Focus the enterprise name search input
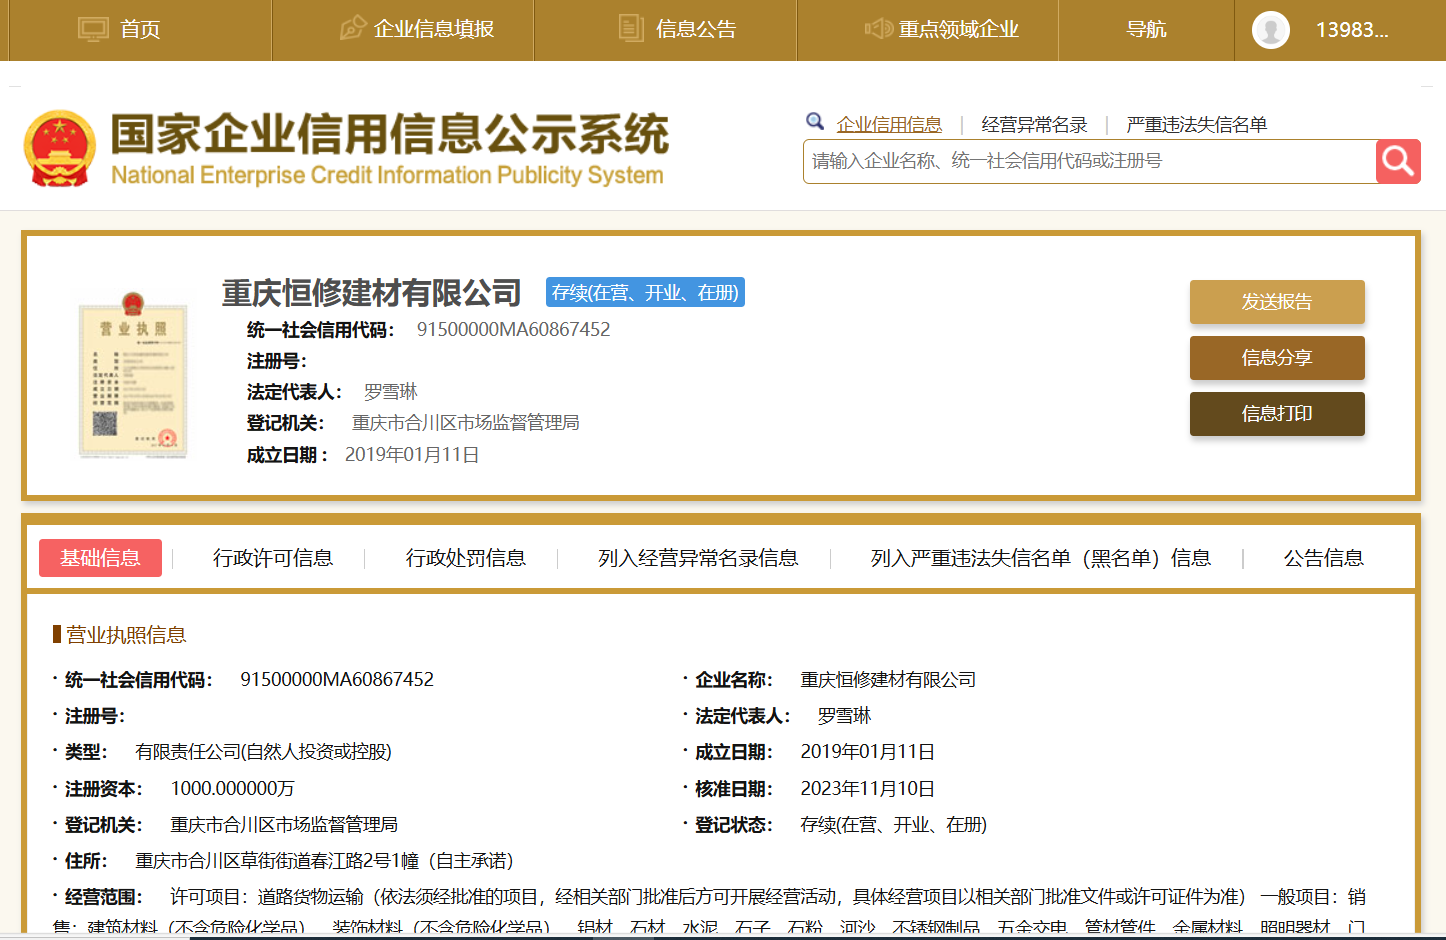Image resolution: width=1446 pixels, height=940 pixels. coord(1090,161)
